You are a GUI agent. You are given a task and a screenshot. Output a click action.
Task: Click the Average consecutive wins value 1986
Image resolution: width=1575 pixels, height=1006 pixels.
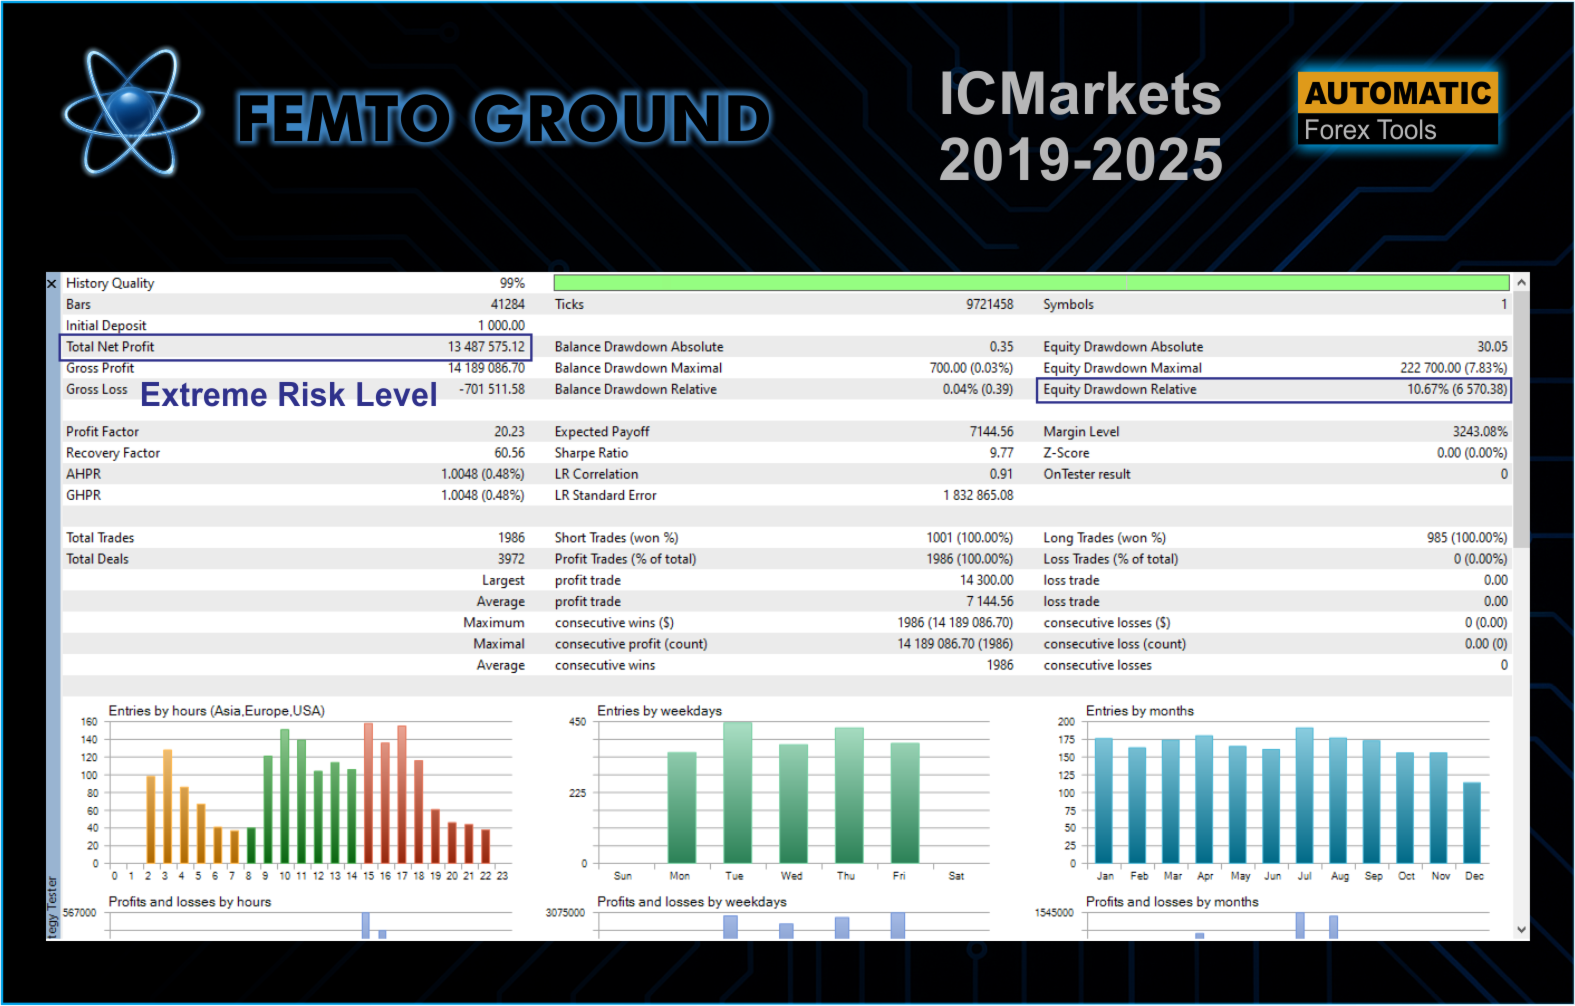point(1000,665)
